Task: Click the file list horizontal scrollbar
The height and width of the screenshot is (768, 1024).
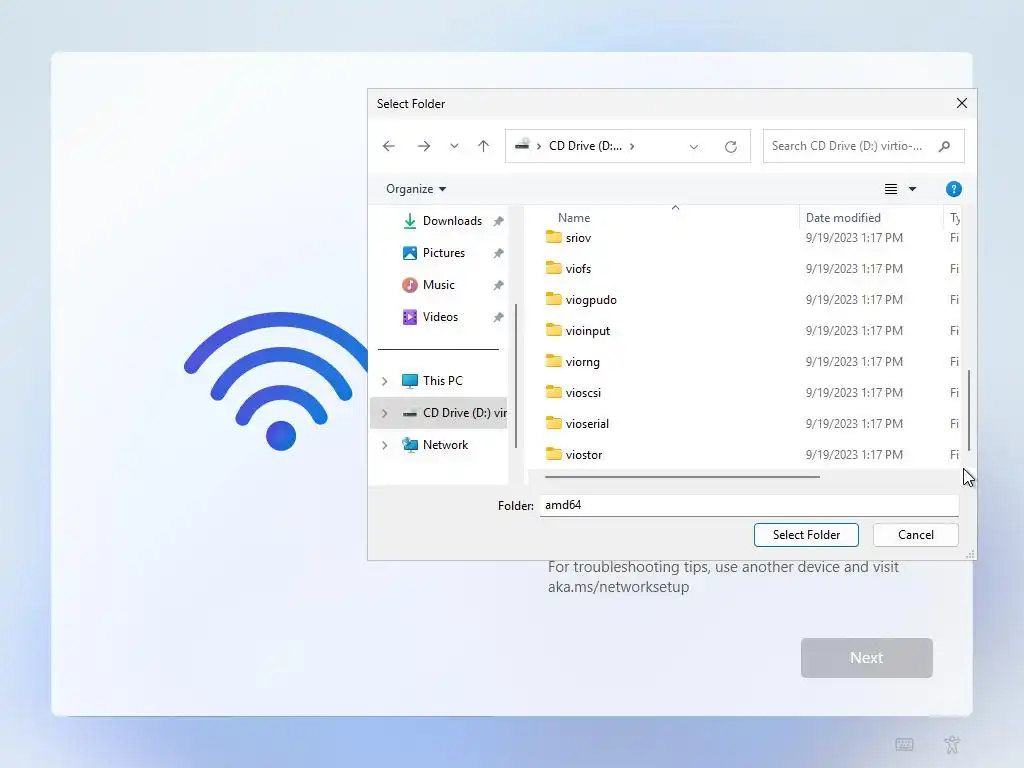Action: tap(682, 477)
